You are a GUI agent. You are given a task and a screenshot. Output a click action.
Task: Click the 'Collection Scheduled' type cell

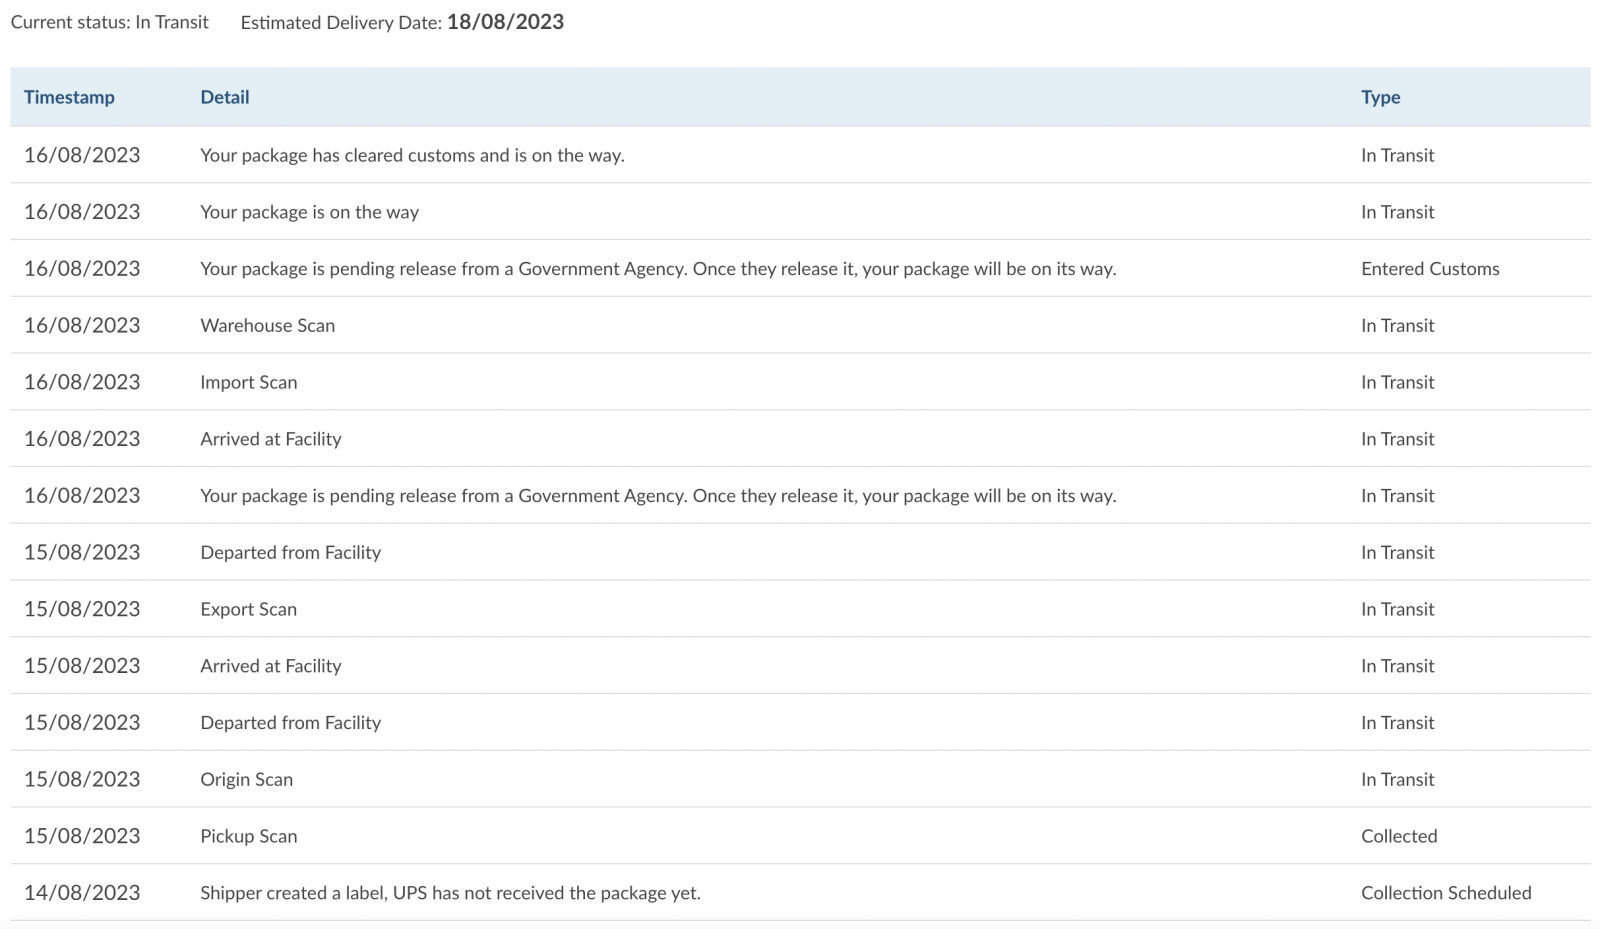(x=1446, y=893)
